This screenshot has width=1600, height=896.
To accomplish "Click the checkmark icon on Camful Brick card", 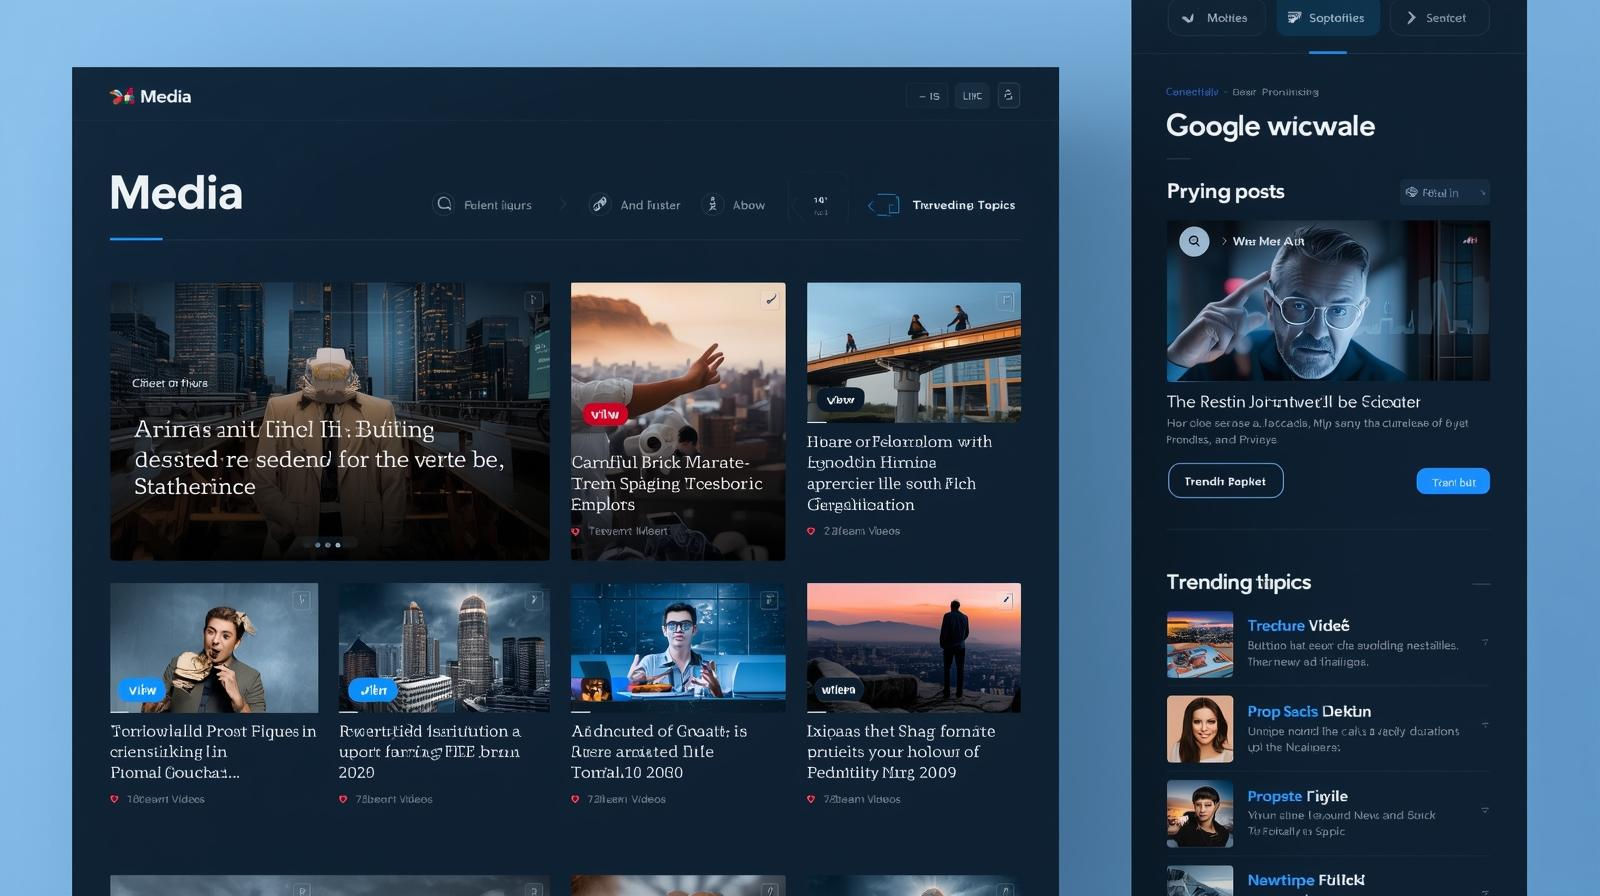I will [770, 299].
